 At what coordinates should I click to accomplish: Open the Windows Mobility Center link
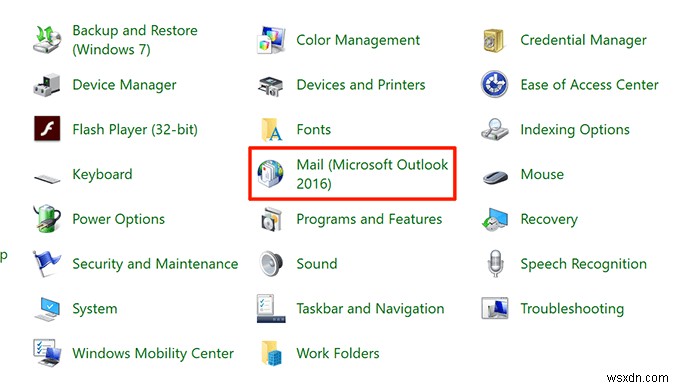pyautogui.click(x=153, y=353)
